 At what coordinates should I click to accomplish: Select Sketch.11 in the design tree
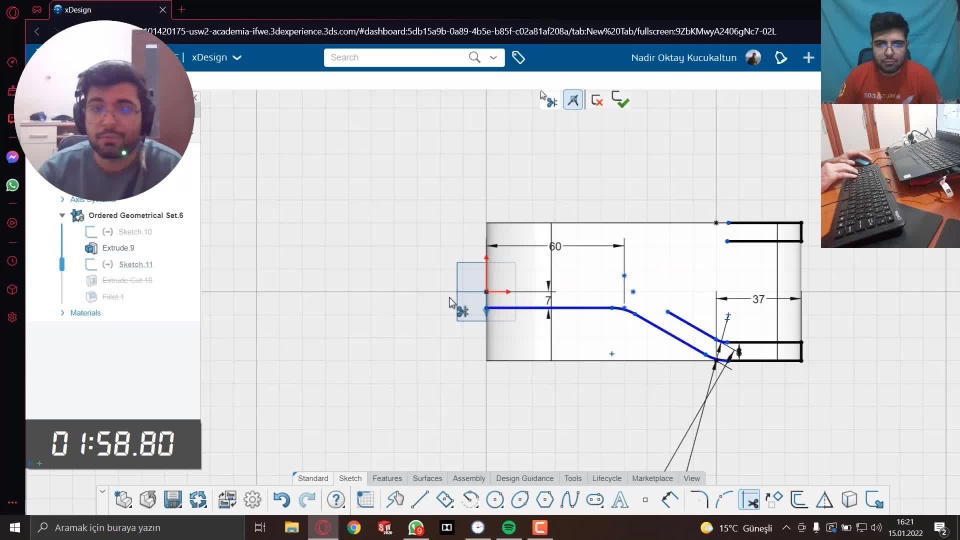pos(135,264)
